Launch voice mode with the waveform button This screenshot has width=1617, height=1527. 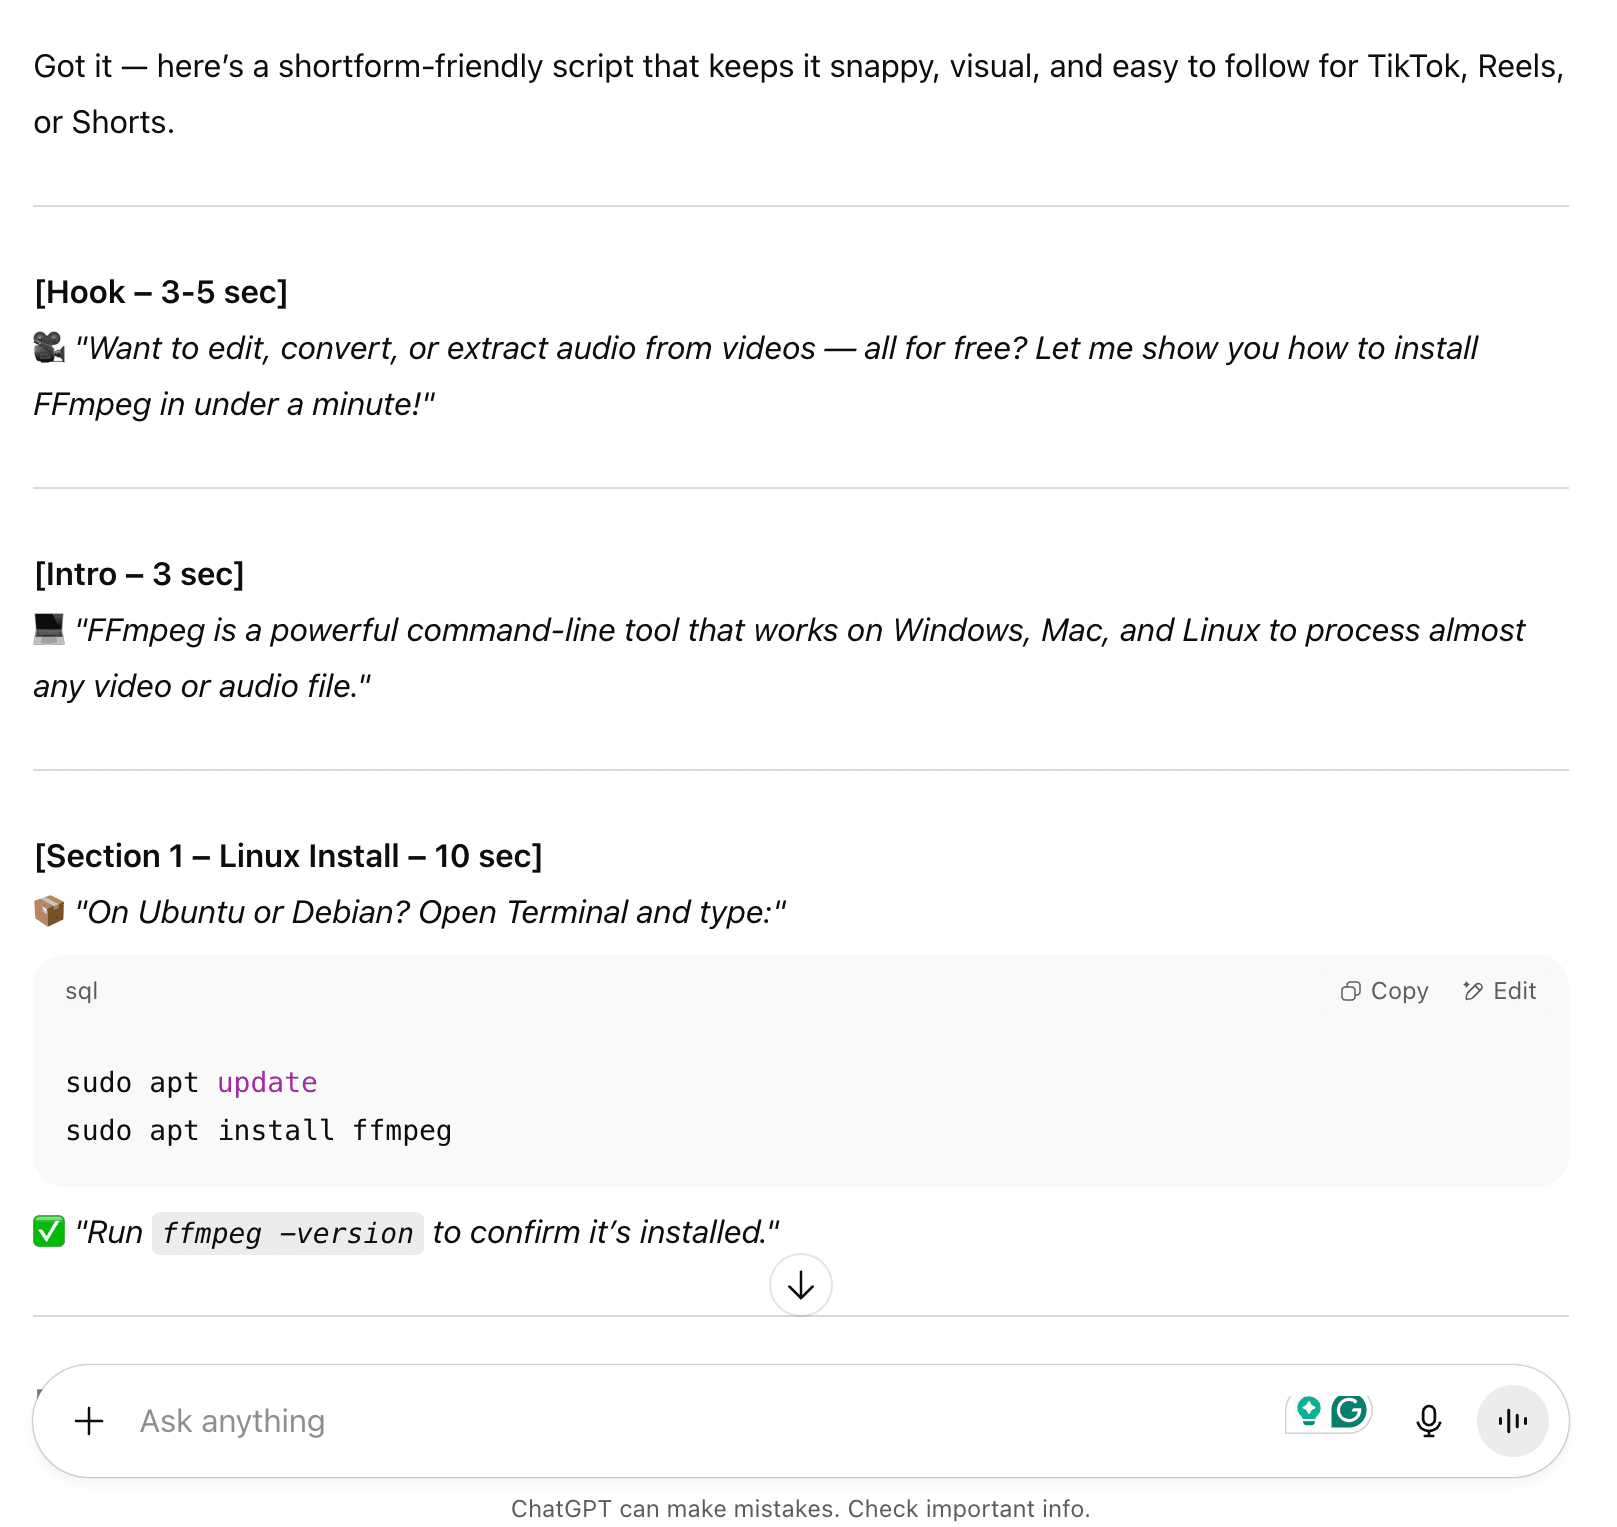point(1513,1421)
